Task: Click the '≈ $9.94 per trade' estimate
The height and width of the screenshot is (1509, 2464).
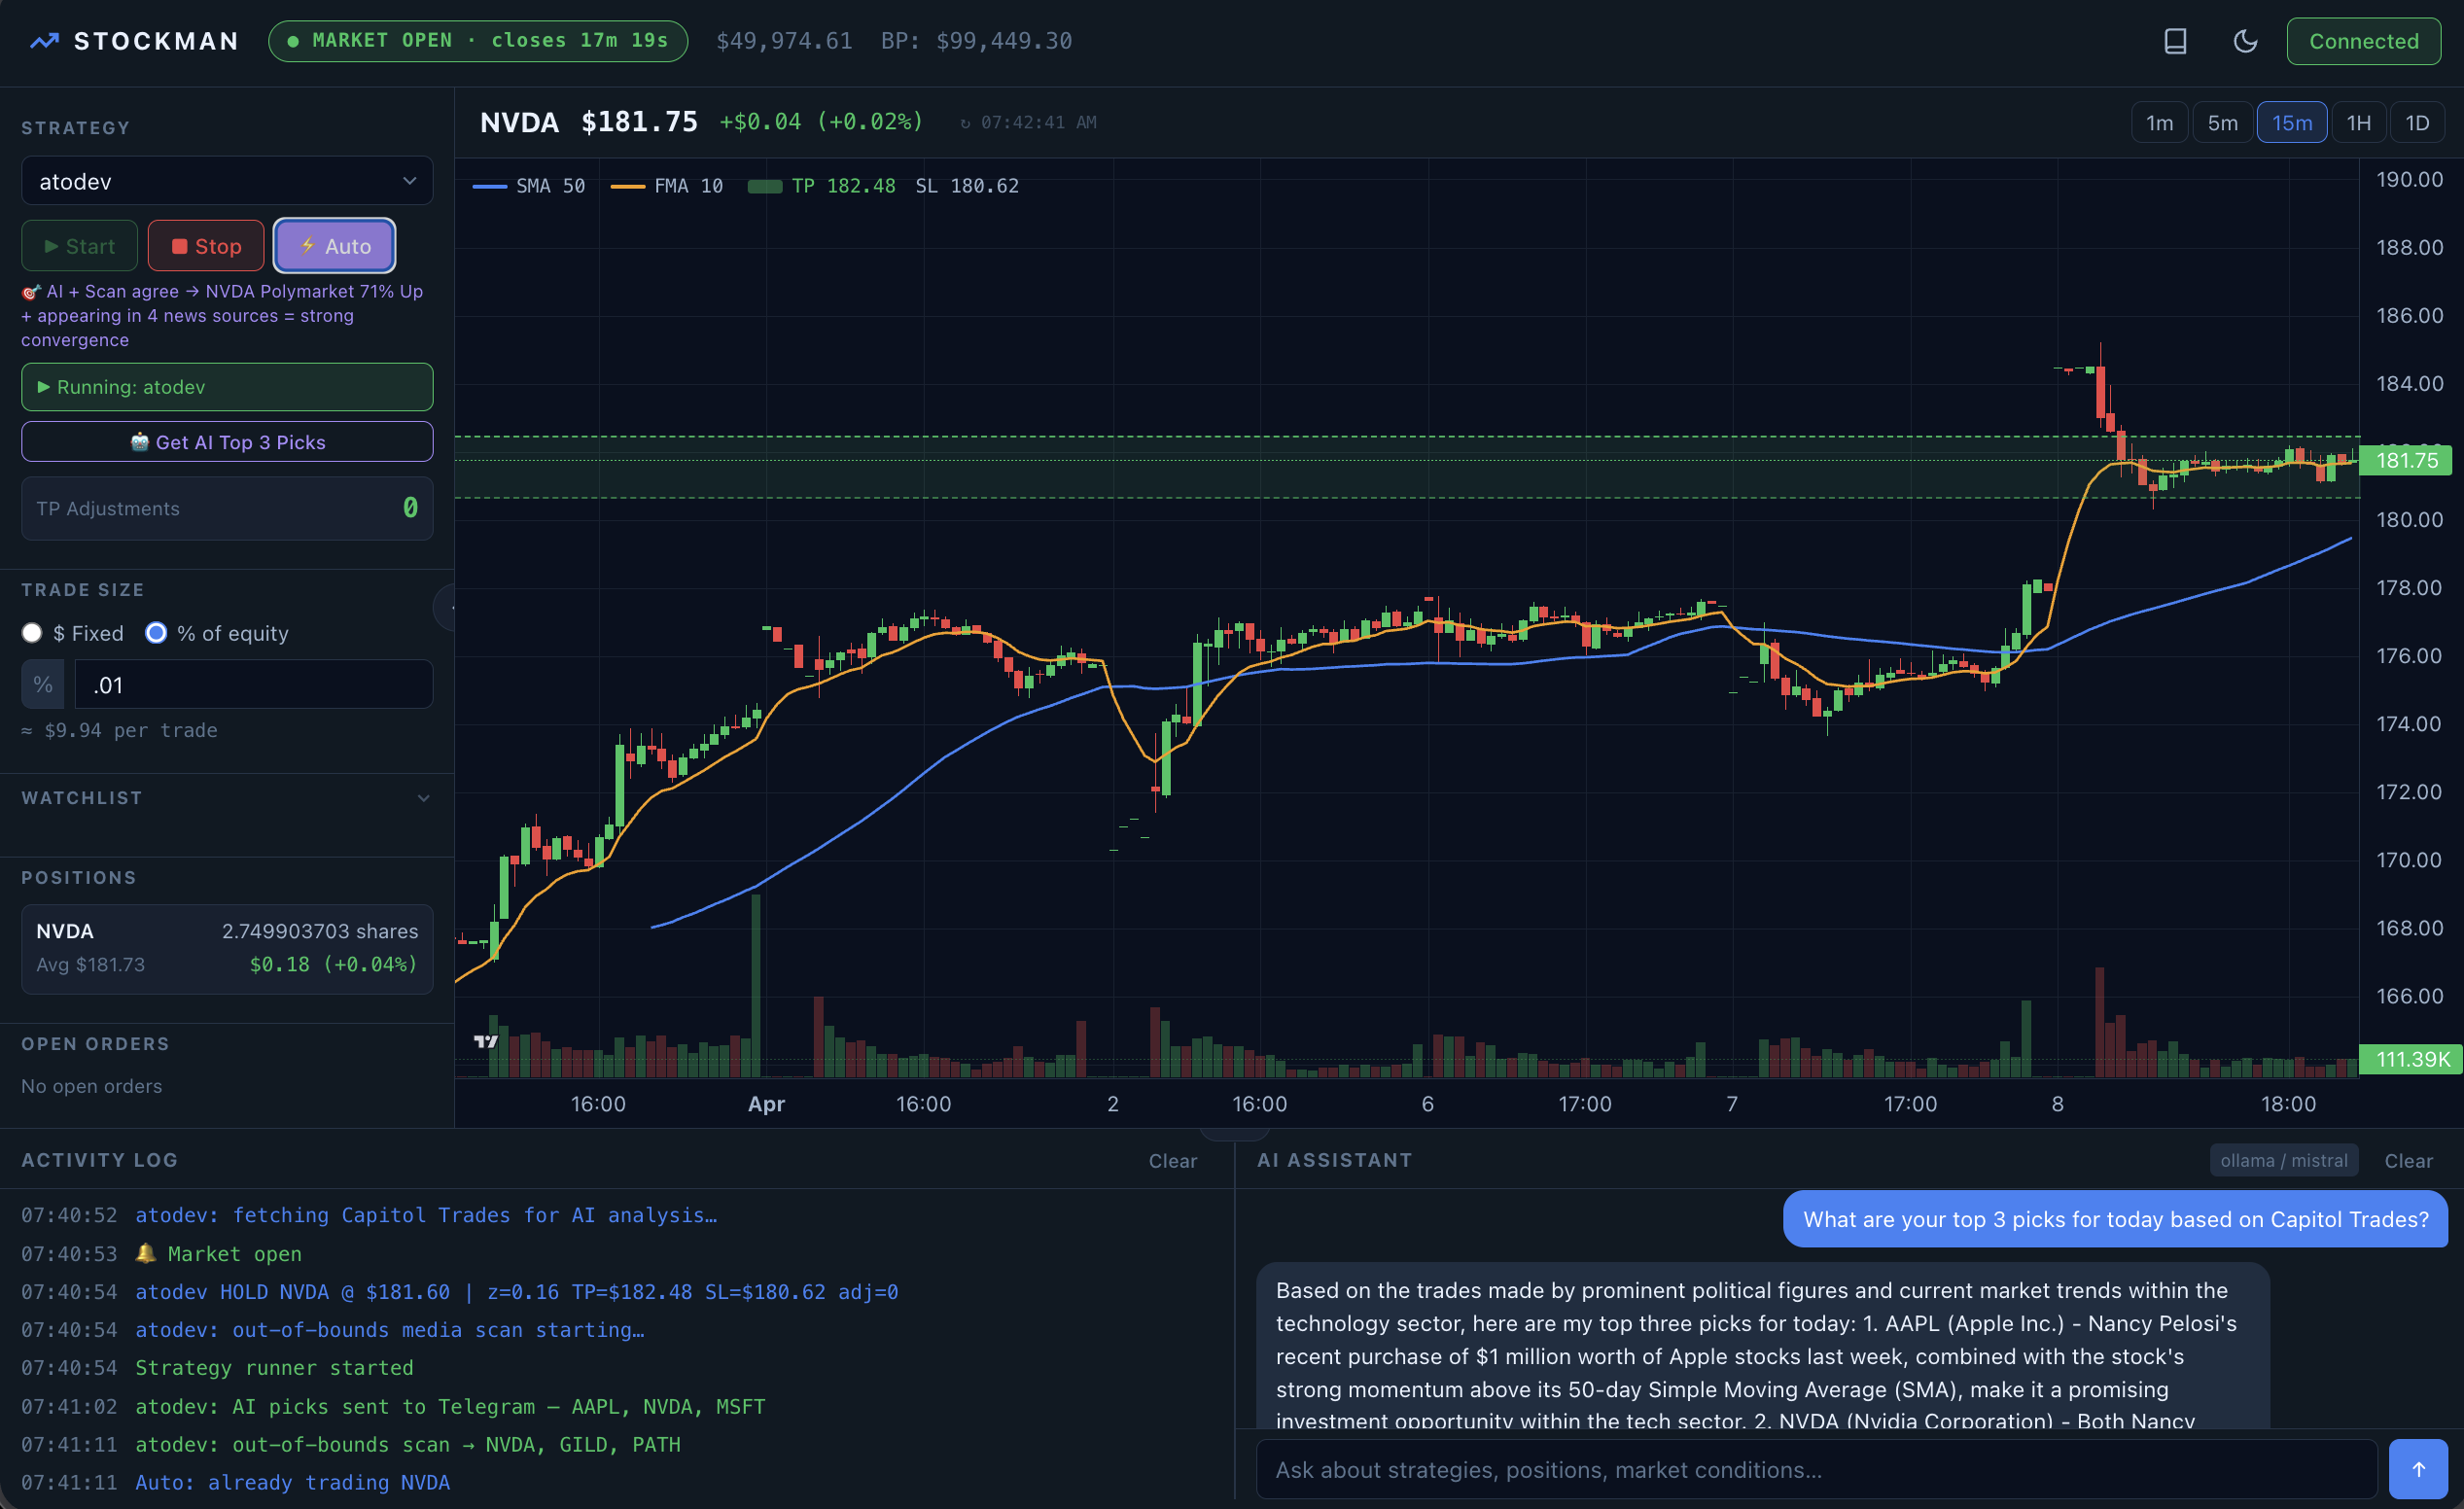Action: pos(119,730)
